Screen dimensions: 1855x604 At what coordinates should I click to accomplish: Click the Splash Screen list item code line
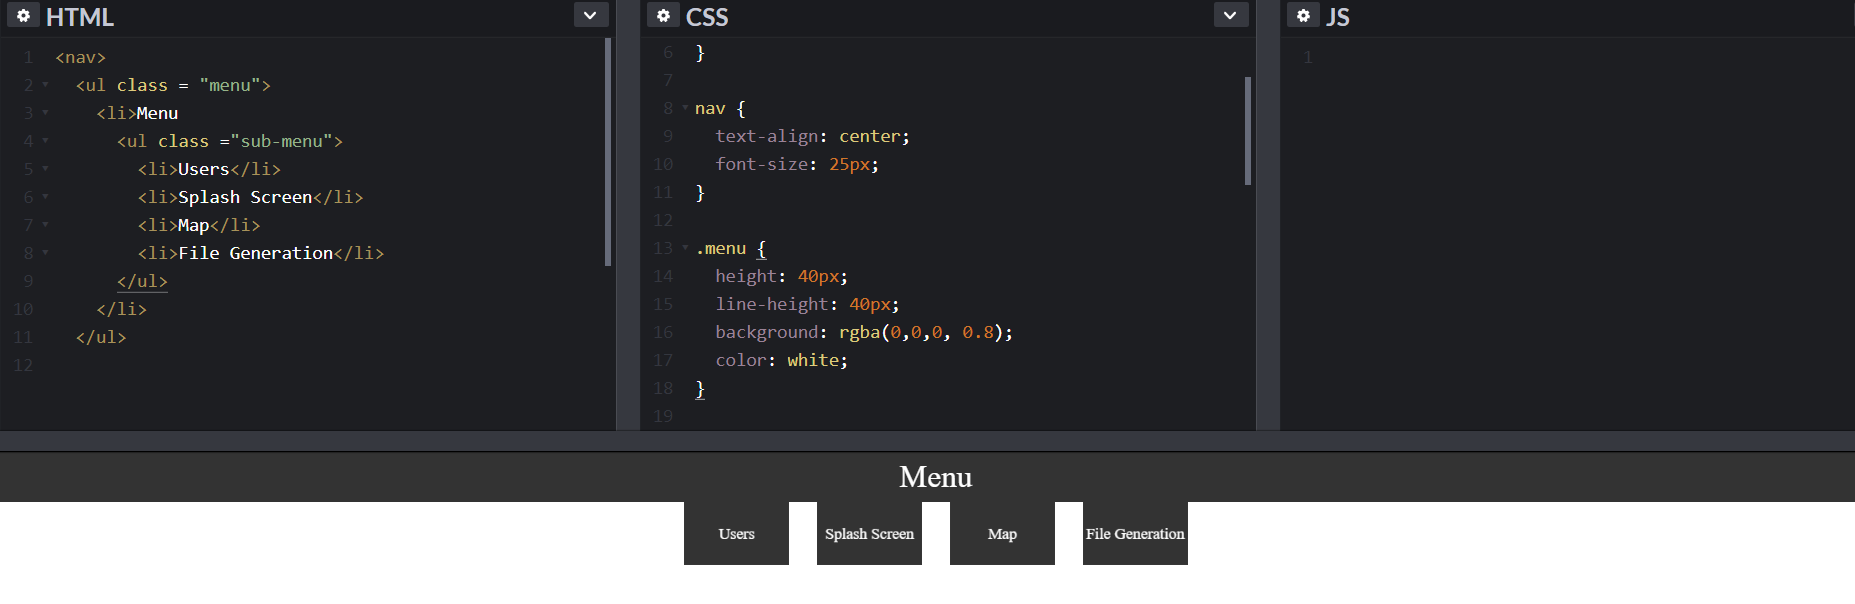(x=250, y=197)
